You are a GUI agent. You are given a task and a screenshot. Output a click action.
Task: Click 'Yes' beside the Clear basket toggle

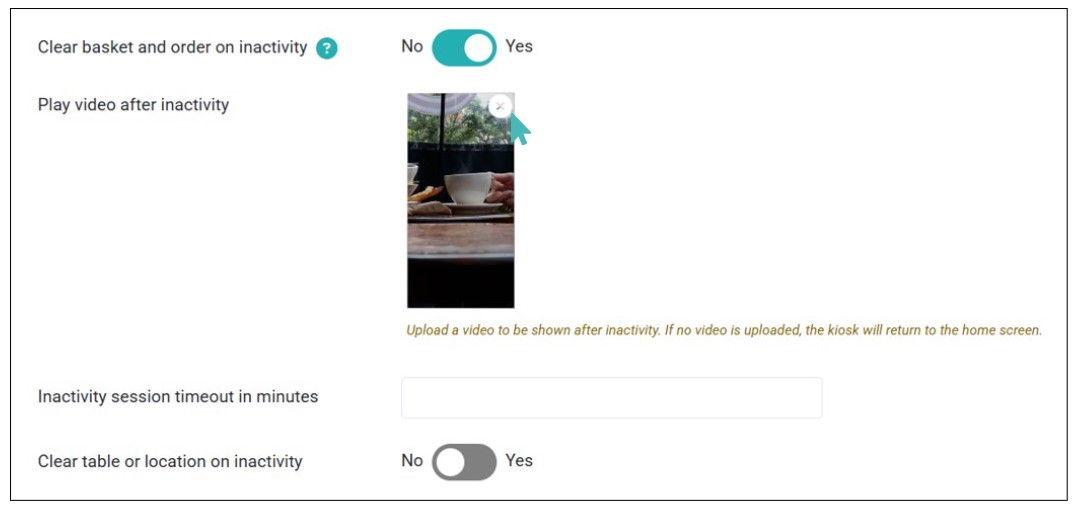pos(519,46)
